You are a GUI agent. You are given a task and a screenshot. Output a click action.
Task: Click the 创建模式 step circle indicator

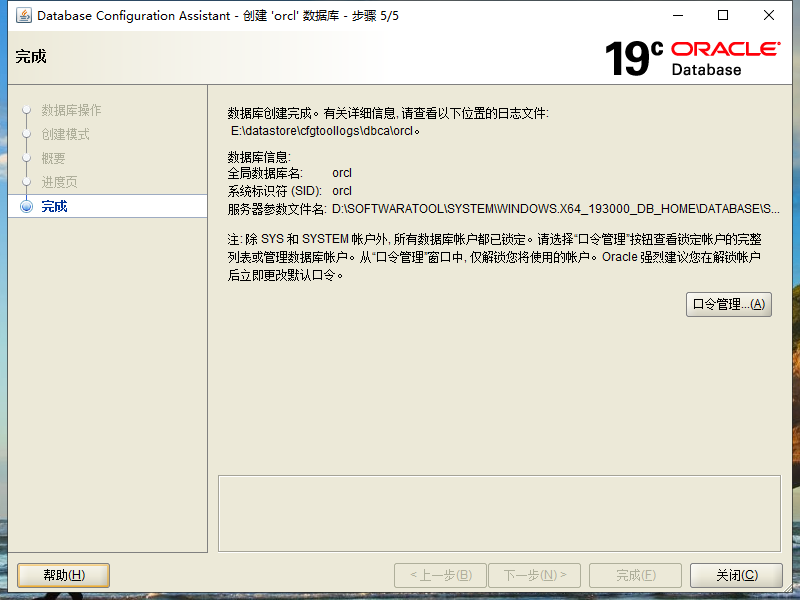point(29,134)
